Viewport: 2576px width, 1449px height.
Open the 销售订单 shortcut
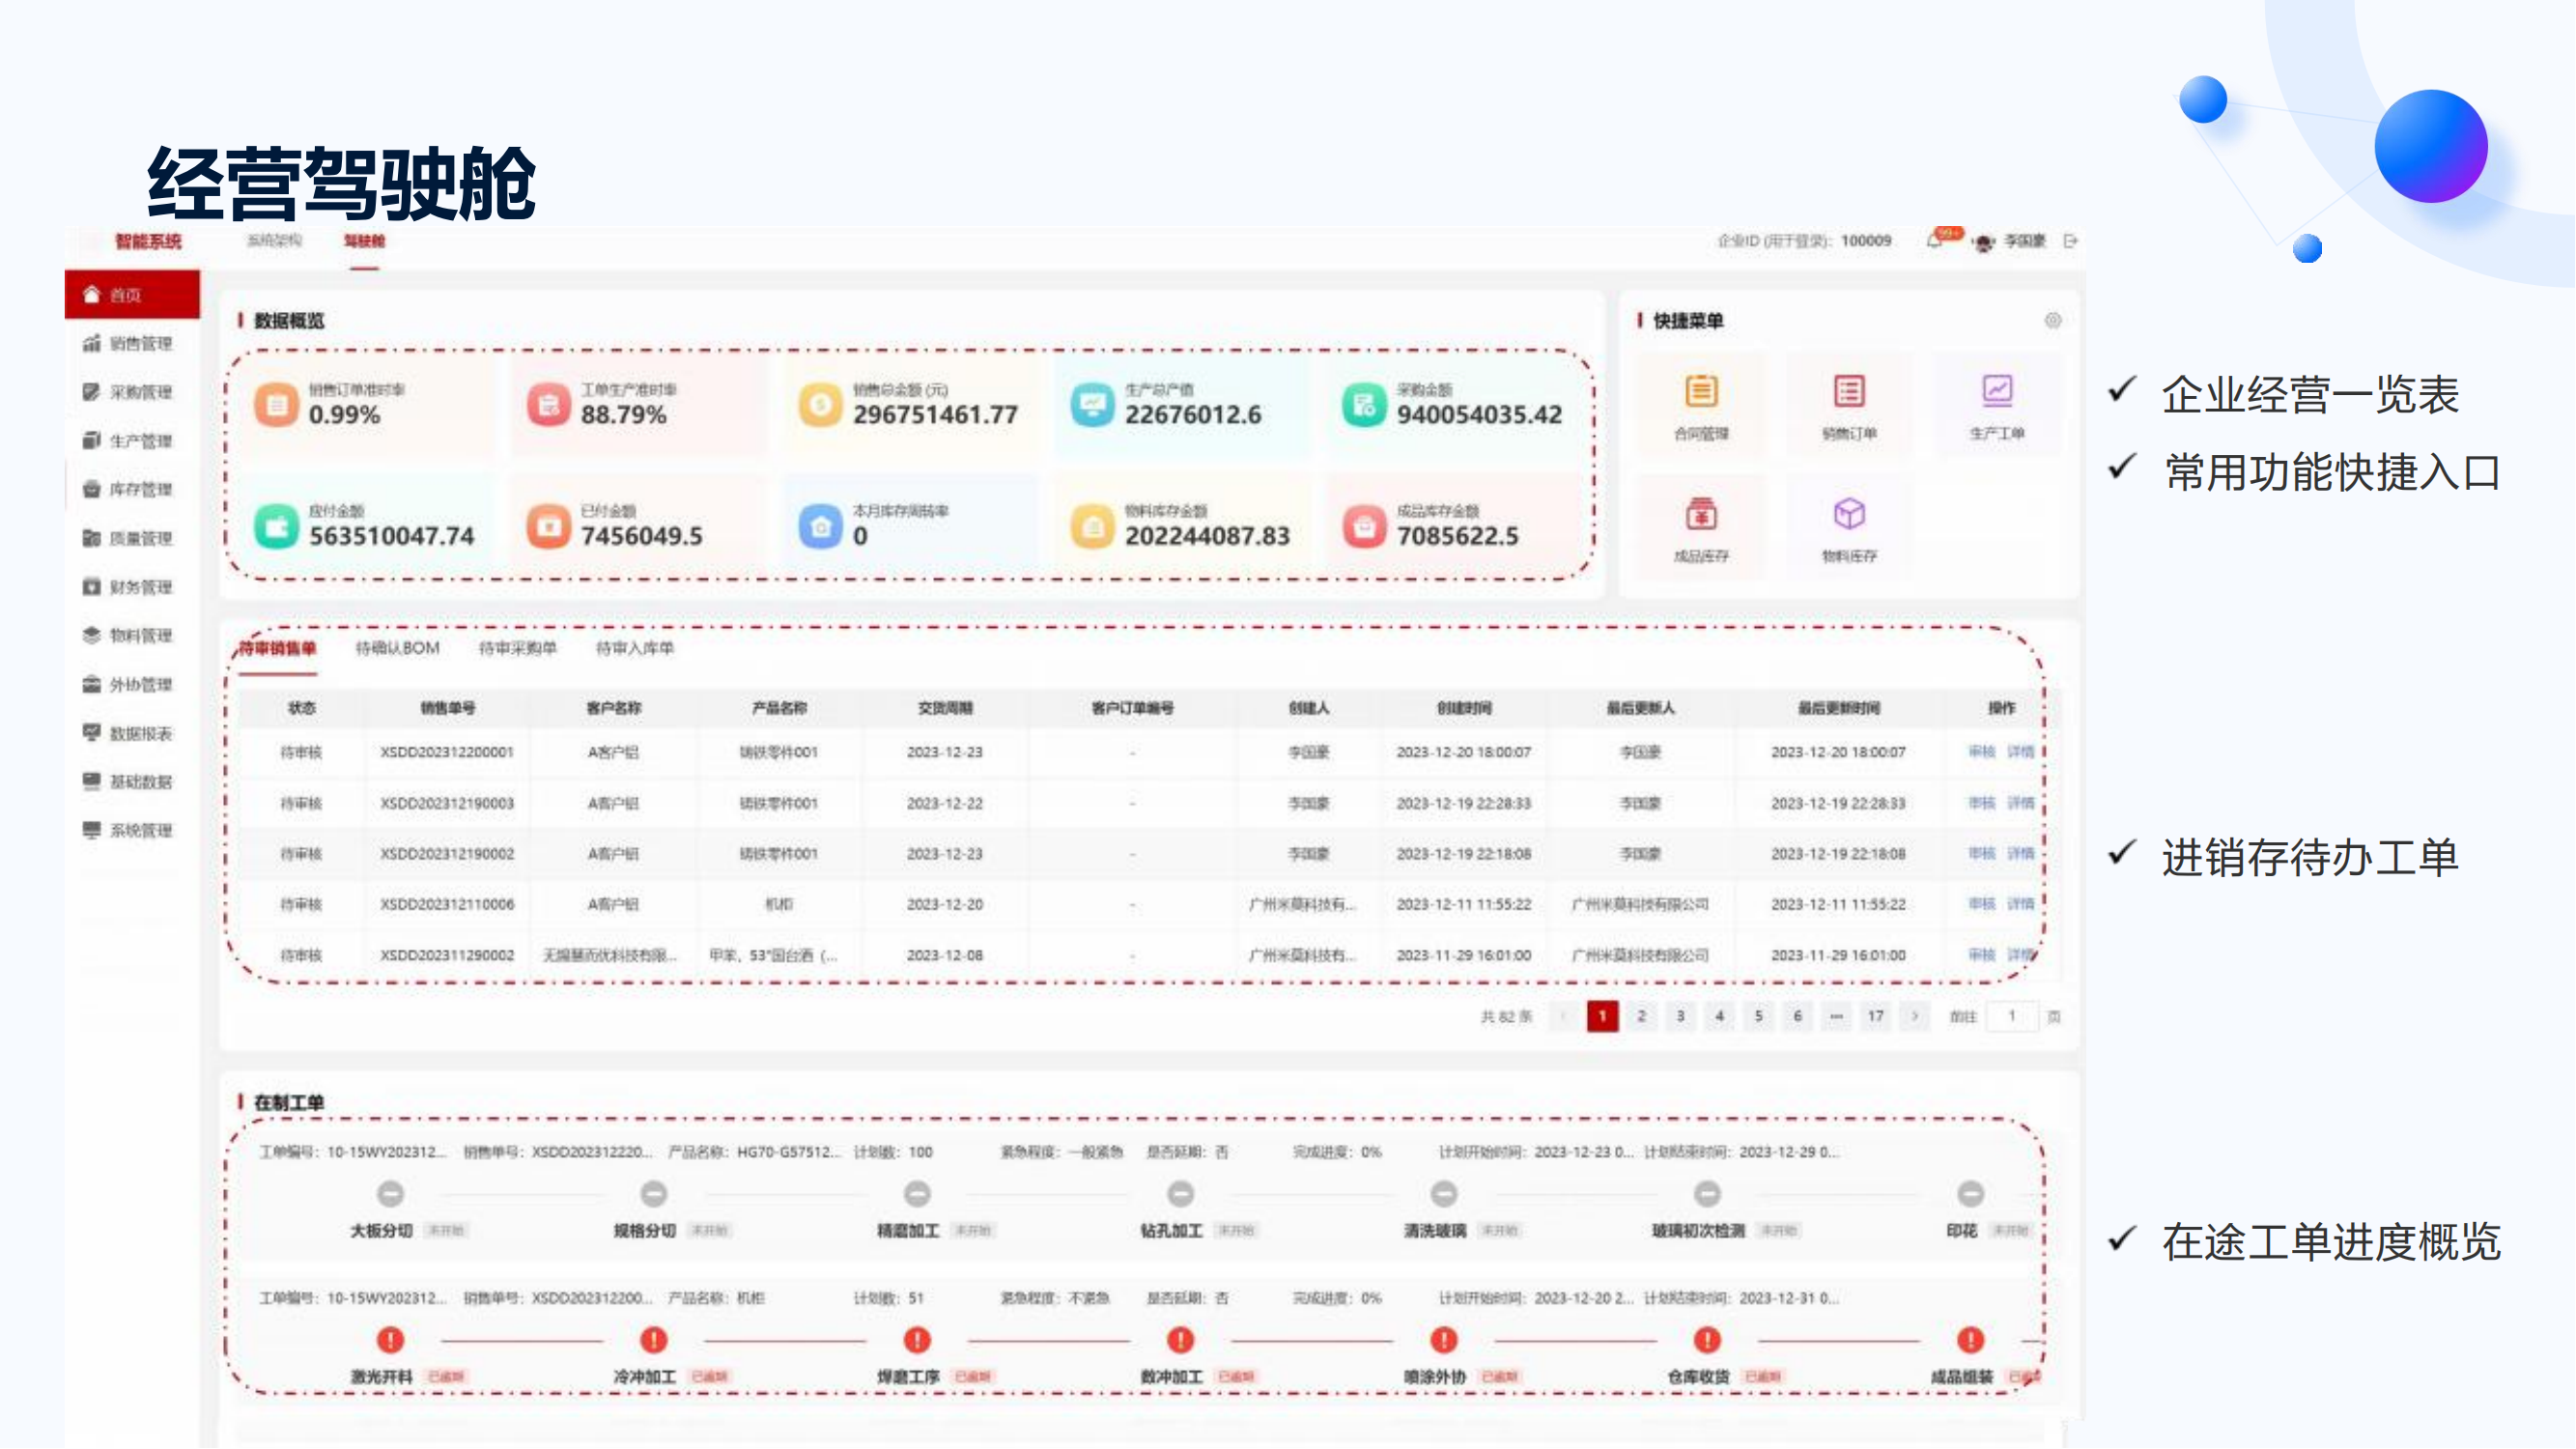pos(1849,405)
